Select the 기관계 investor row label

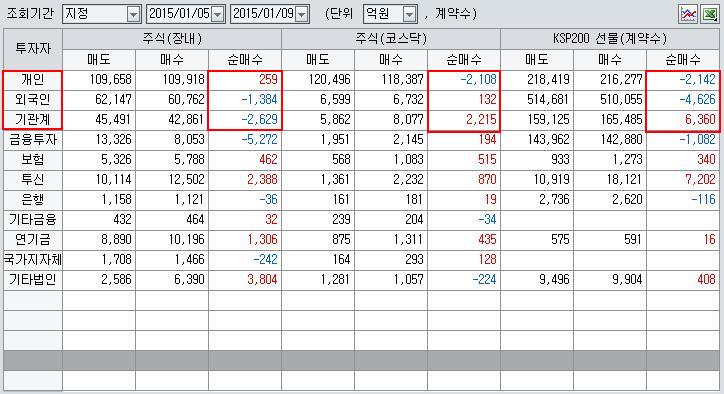point(32,120)
